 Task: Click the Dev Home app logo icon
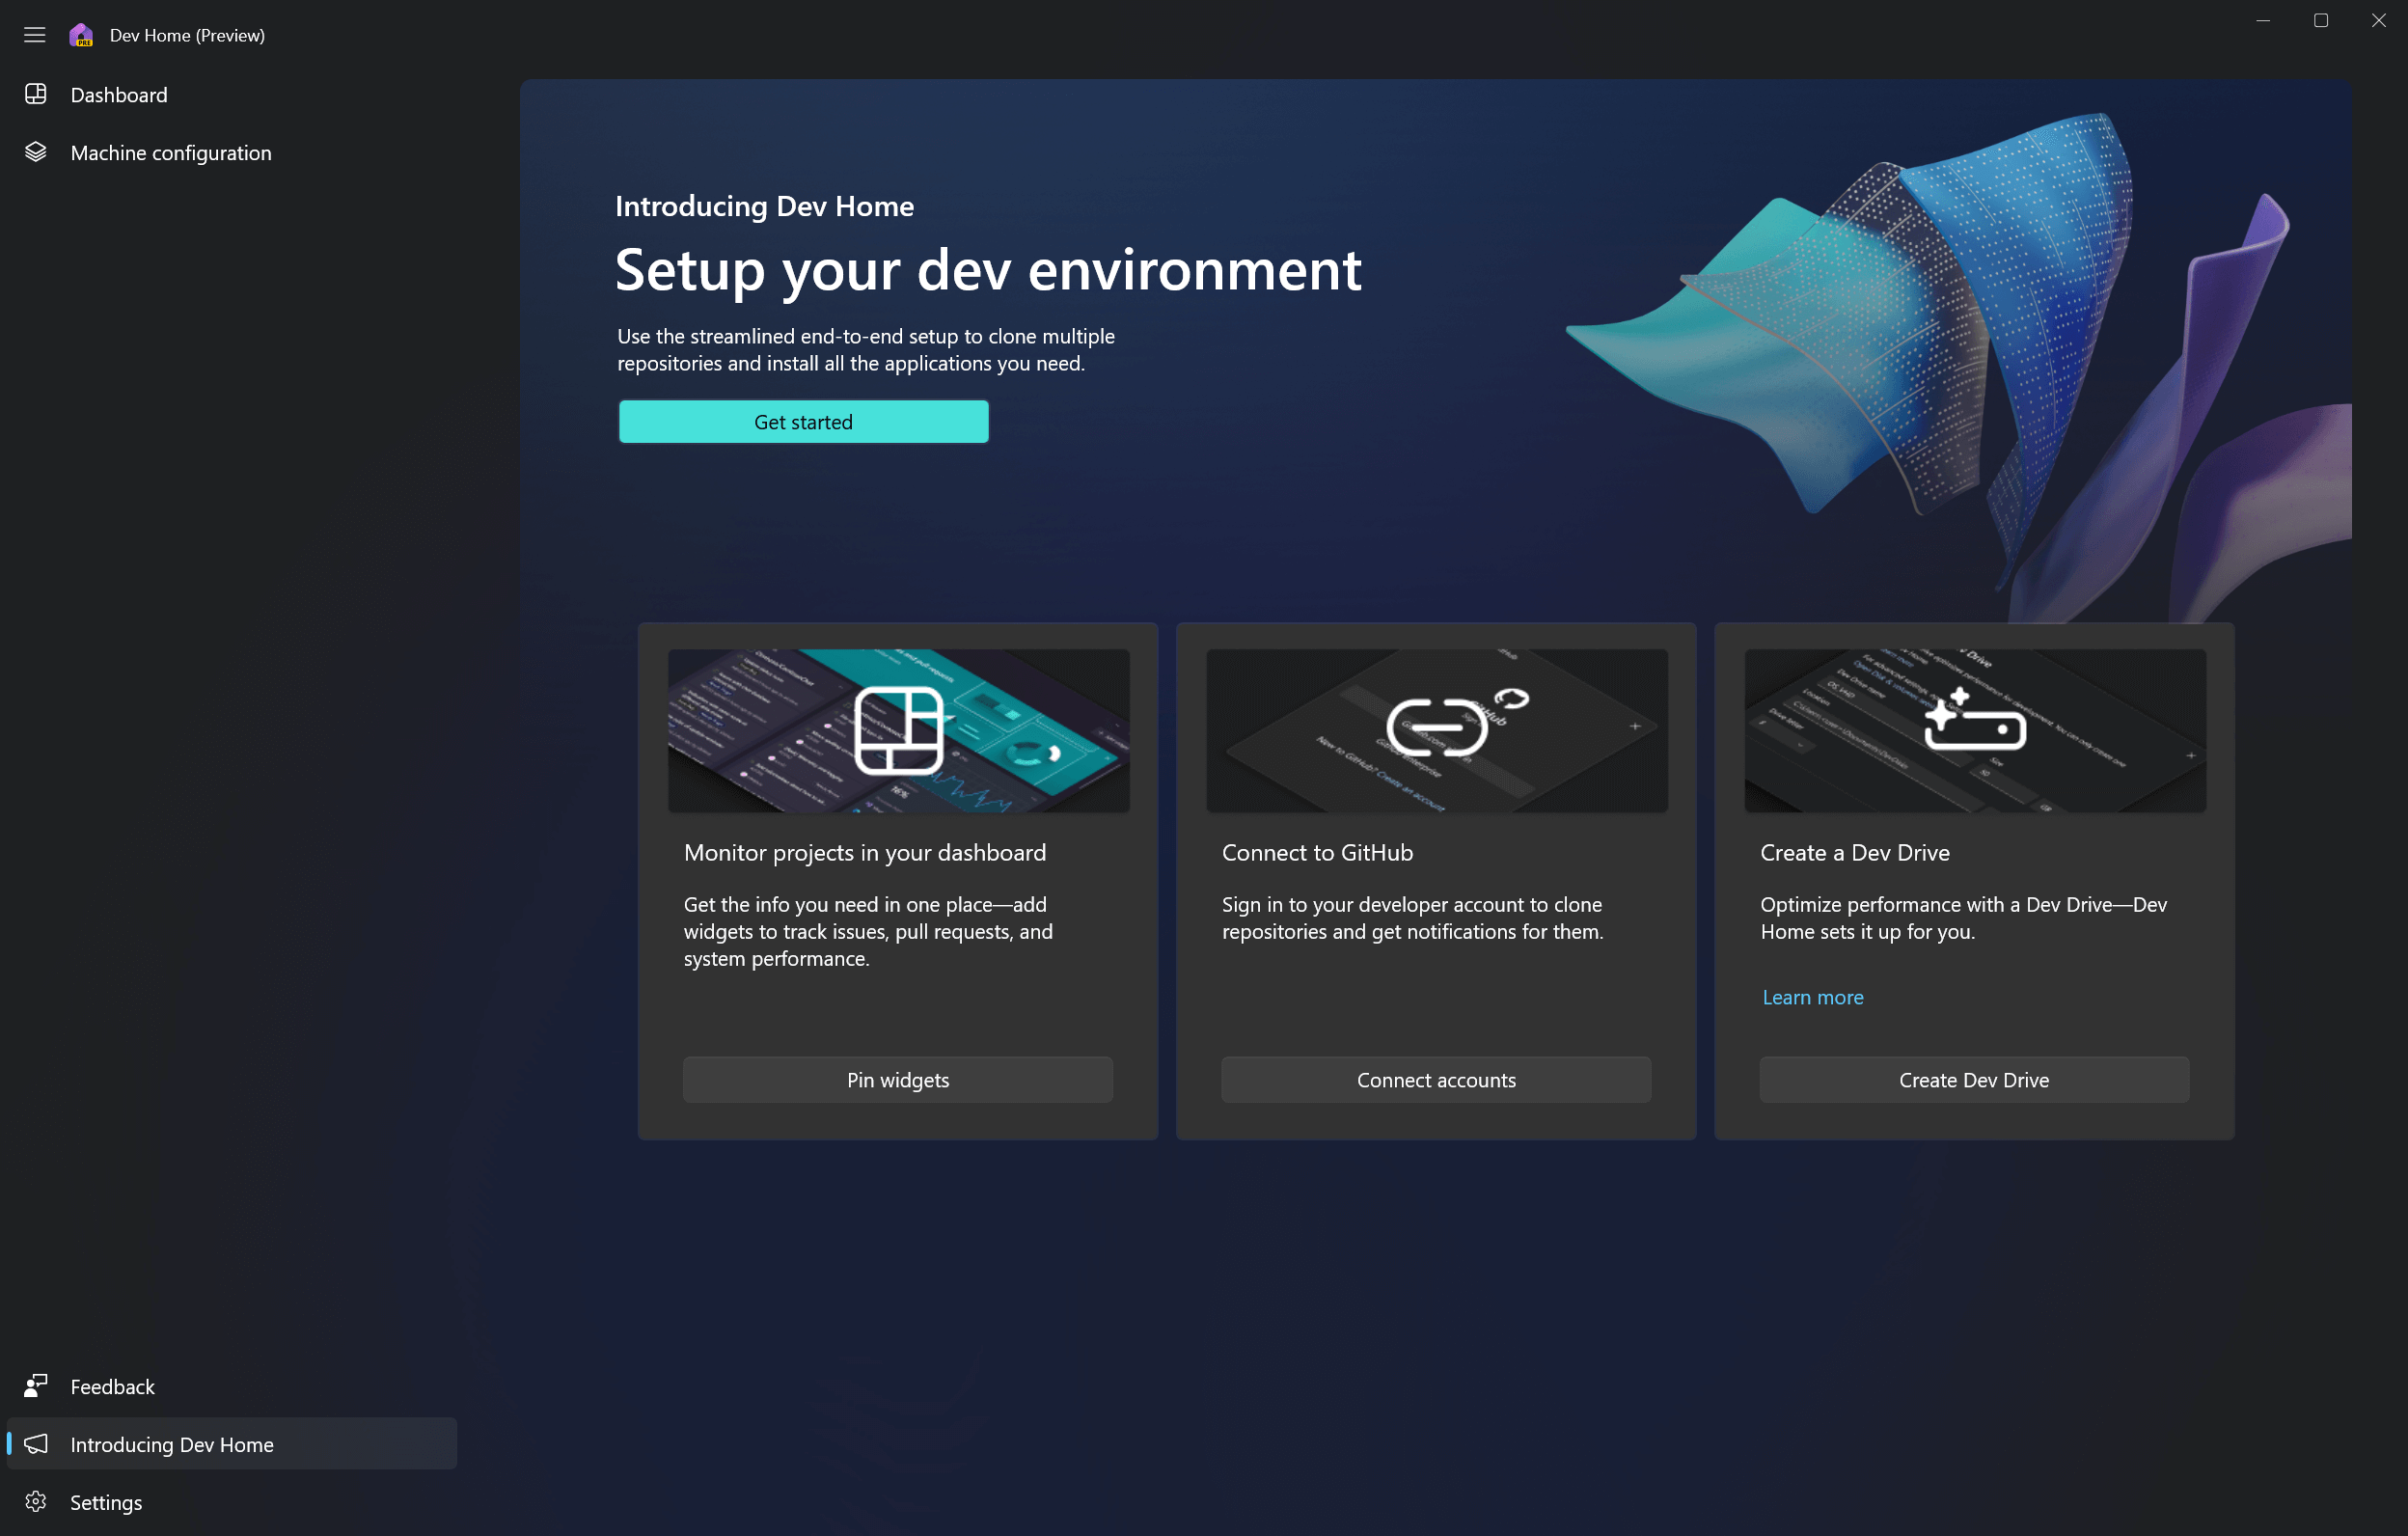(x=81, y=35)
